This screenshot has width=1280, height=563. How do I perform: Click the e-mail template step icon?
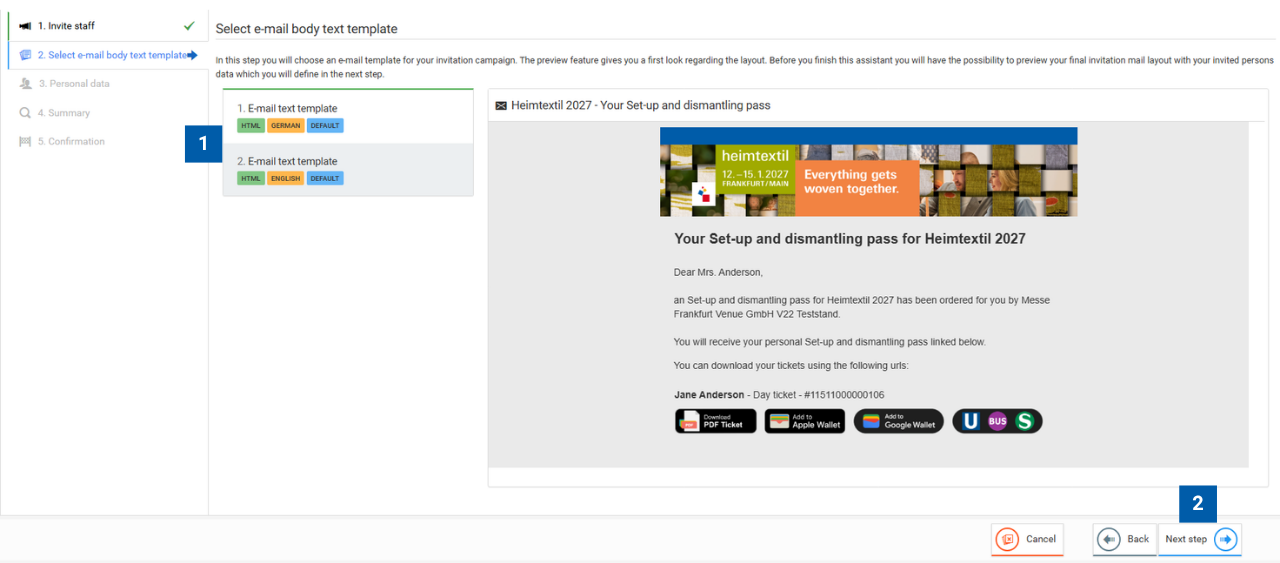pyautogui.click(x=25, y=55)
